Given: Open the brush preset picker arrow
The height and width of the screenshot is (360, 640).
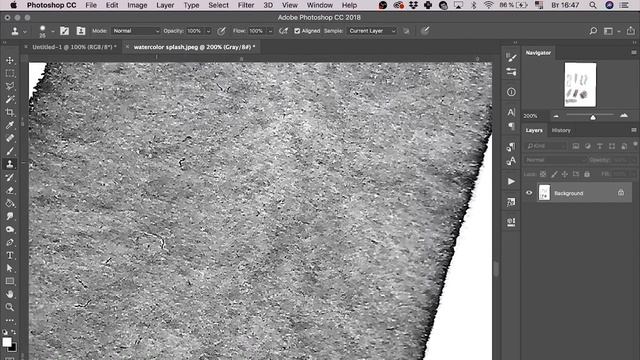Looking at the screenshot, I should [52, 31].
